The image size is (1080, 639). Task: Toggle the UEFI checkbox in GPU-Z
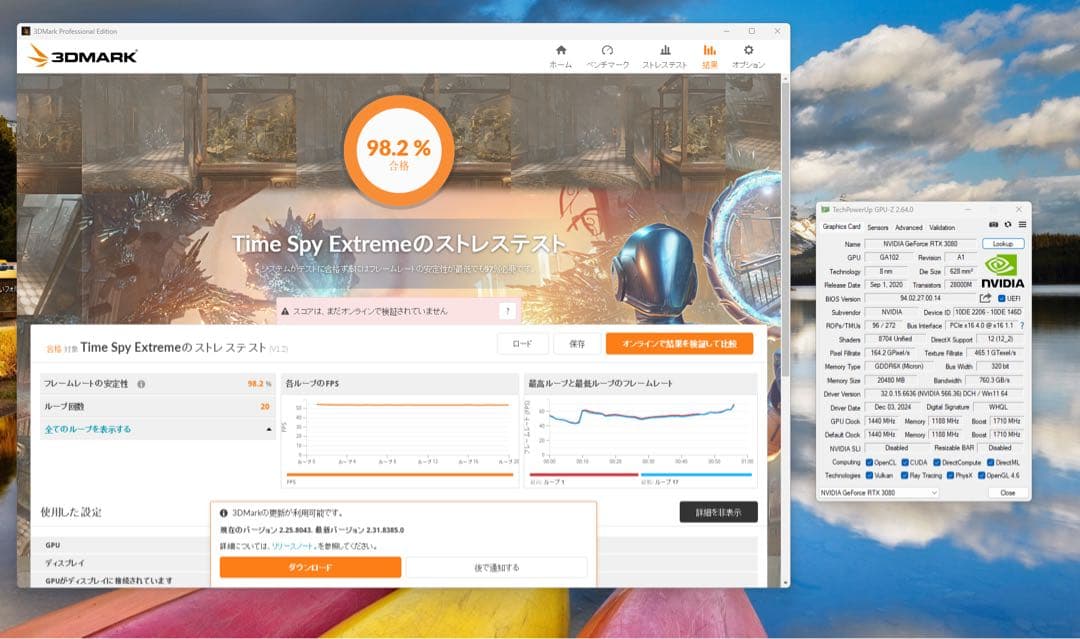click(x=1001, y=298)
